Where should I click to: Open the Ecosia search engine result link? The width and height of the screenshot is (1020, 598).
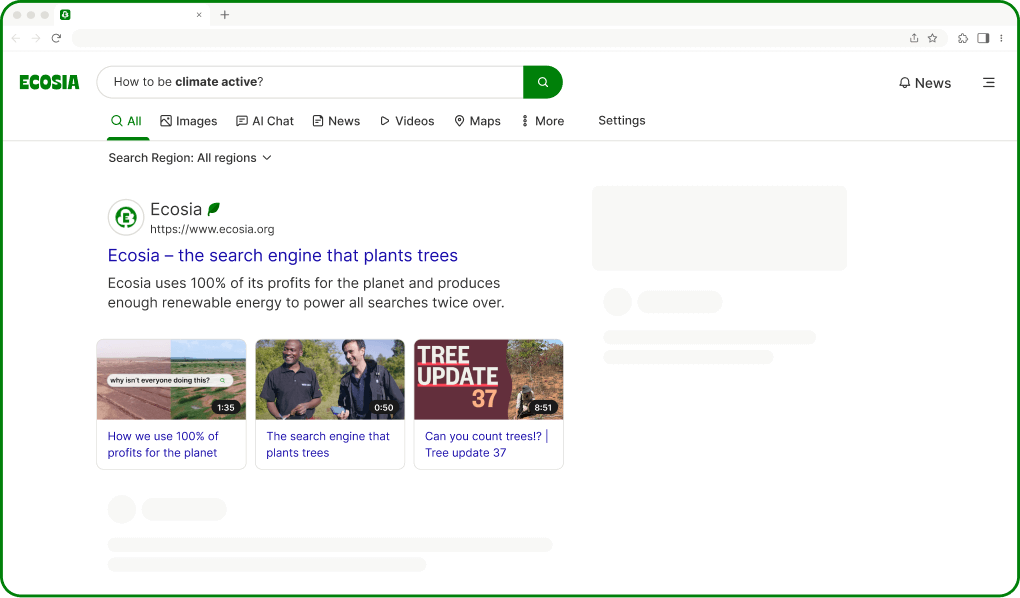click(282, 255)
